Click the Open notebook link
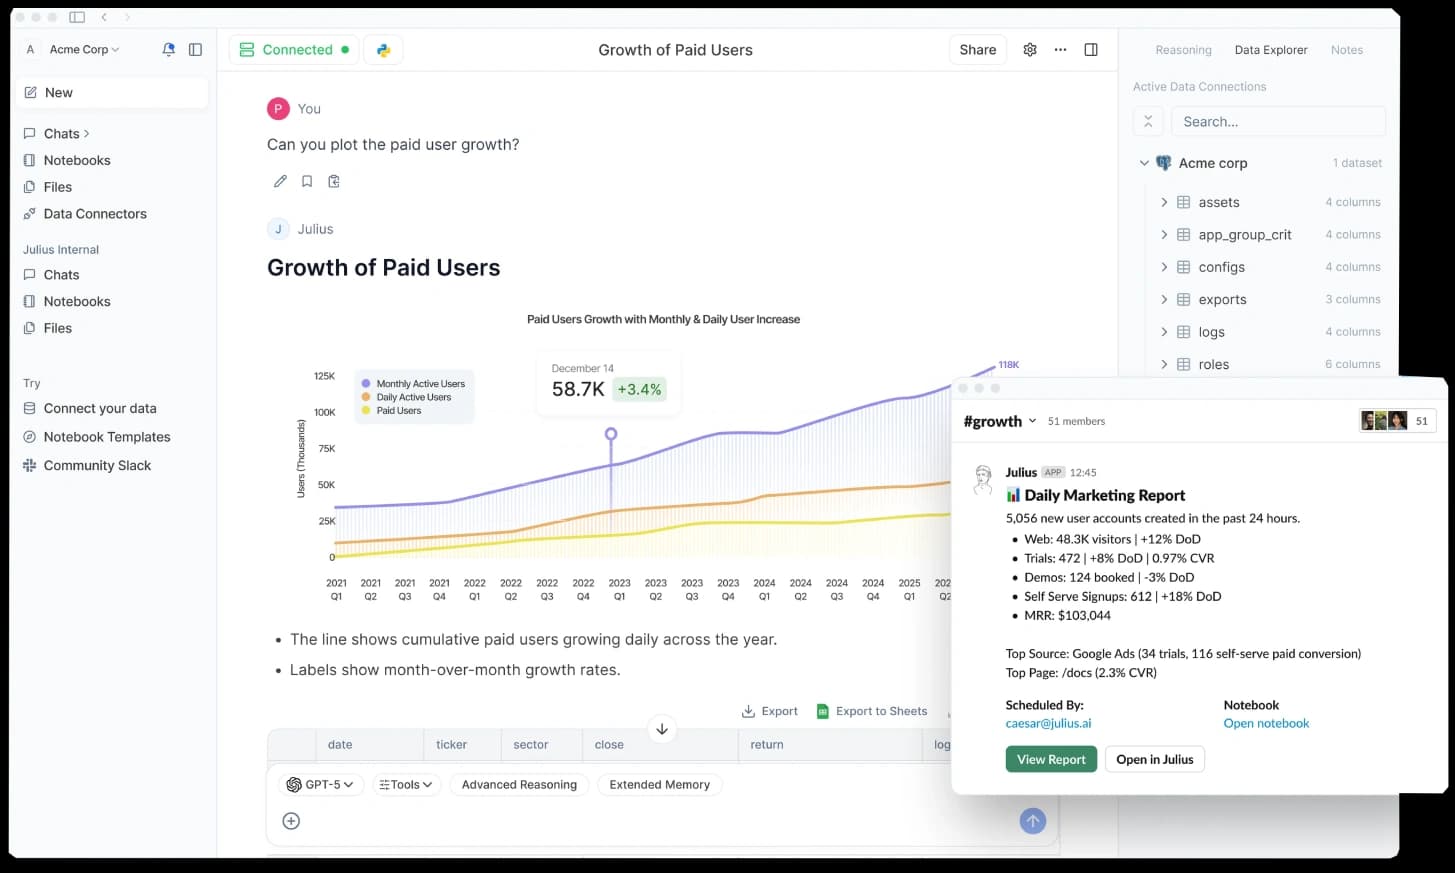The height and width of the screenshot is (873, 1455). [1266, 723]
